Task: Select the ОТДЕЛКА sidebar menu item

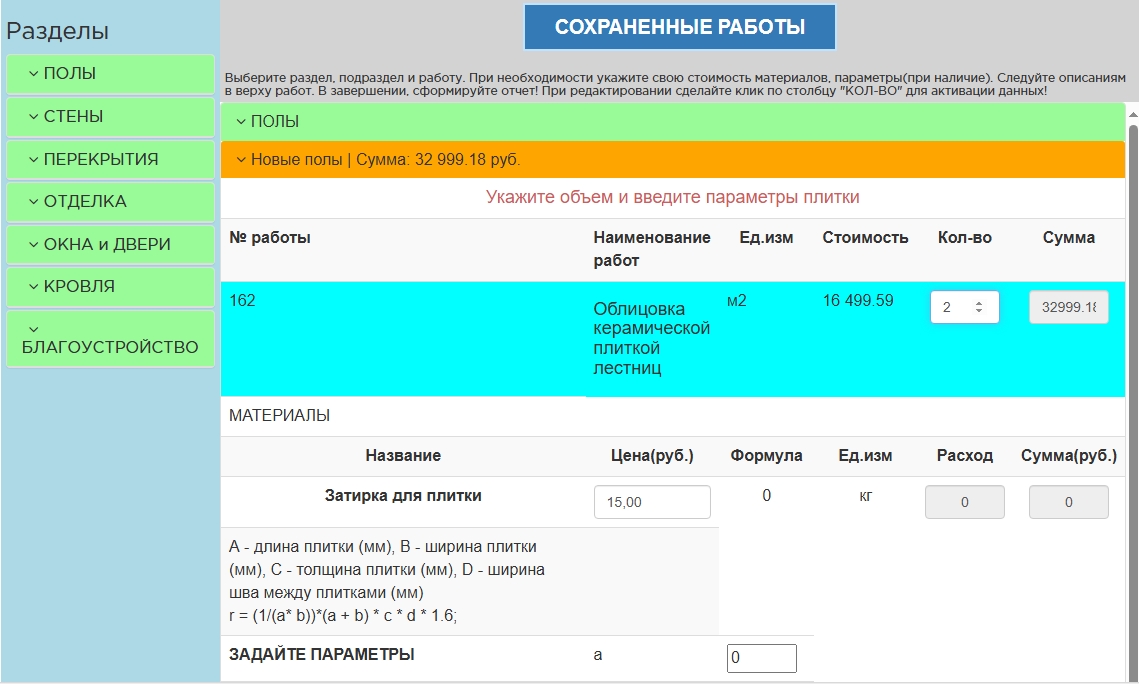Action: point(110,202)
